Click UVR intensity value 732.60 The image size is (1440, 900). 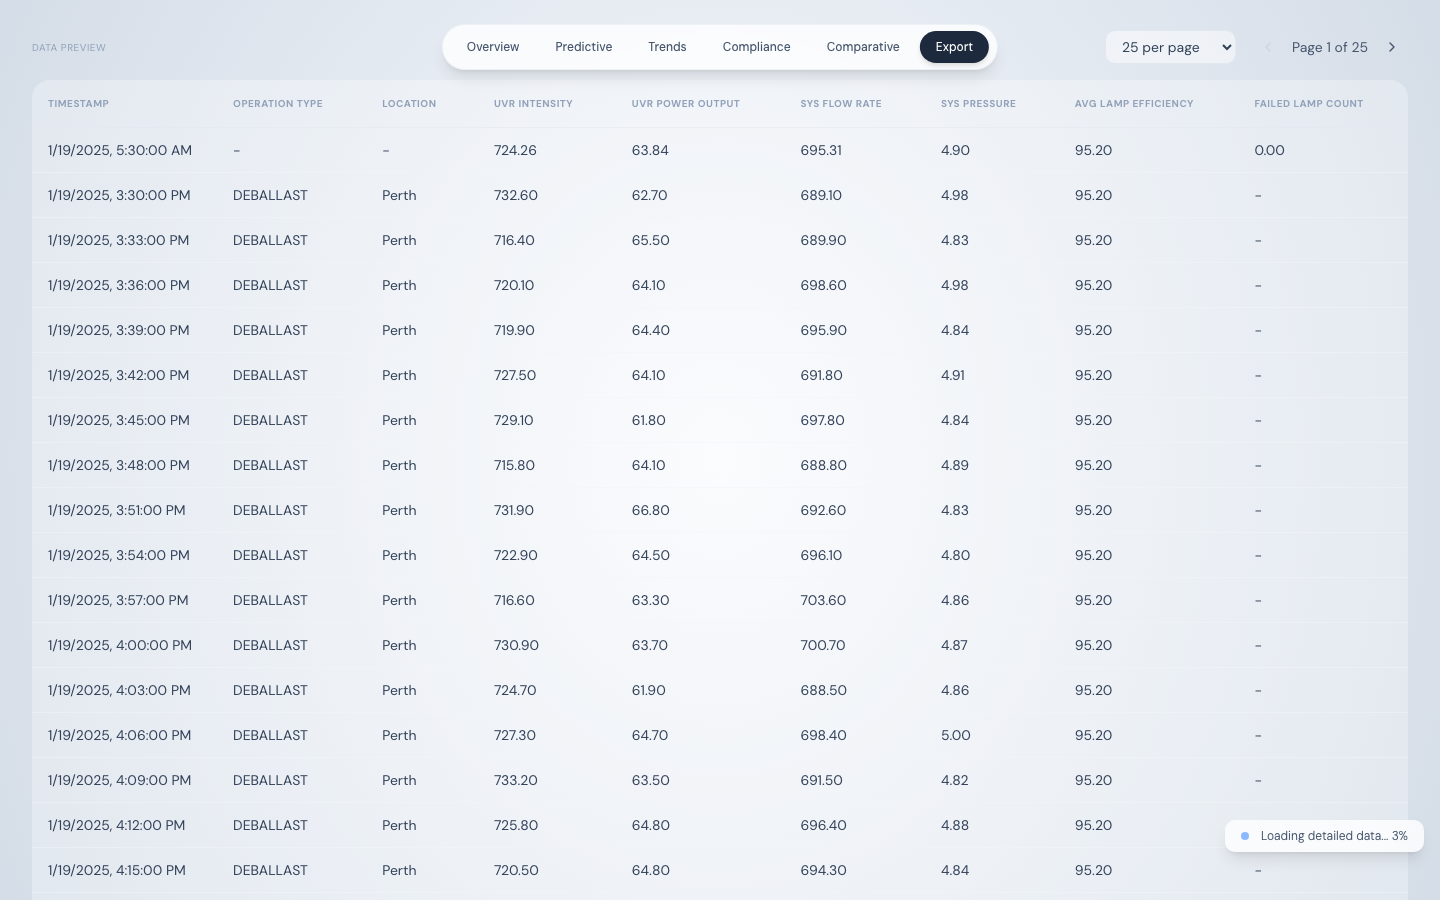(516, 195)
